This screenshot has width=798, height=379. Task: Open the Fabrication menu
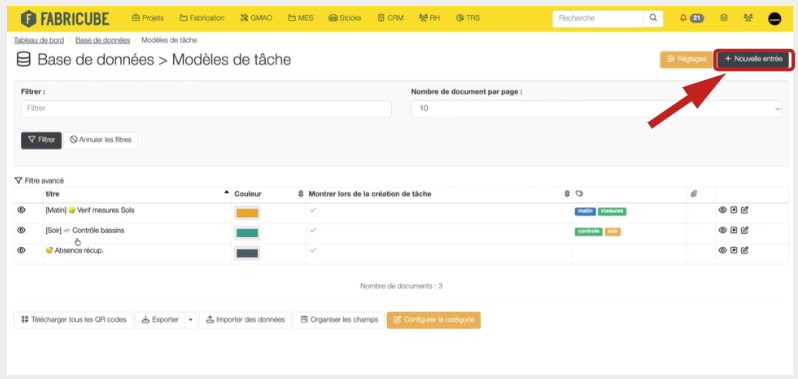202,18
